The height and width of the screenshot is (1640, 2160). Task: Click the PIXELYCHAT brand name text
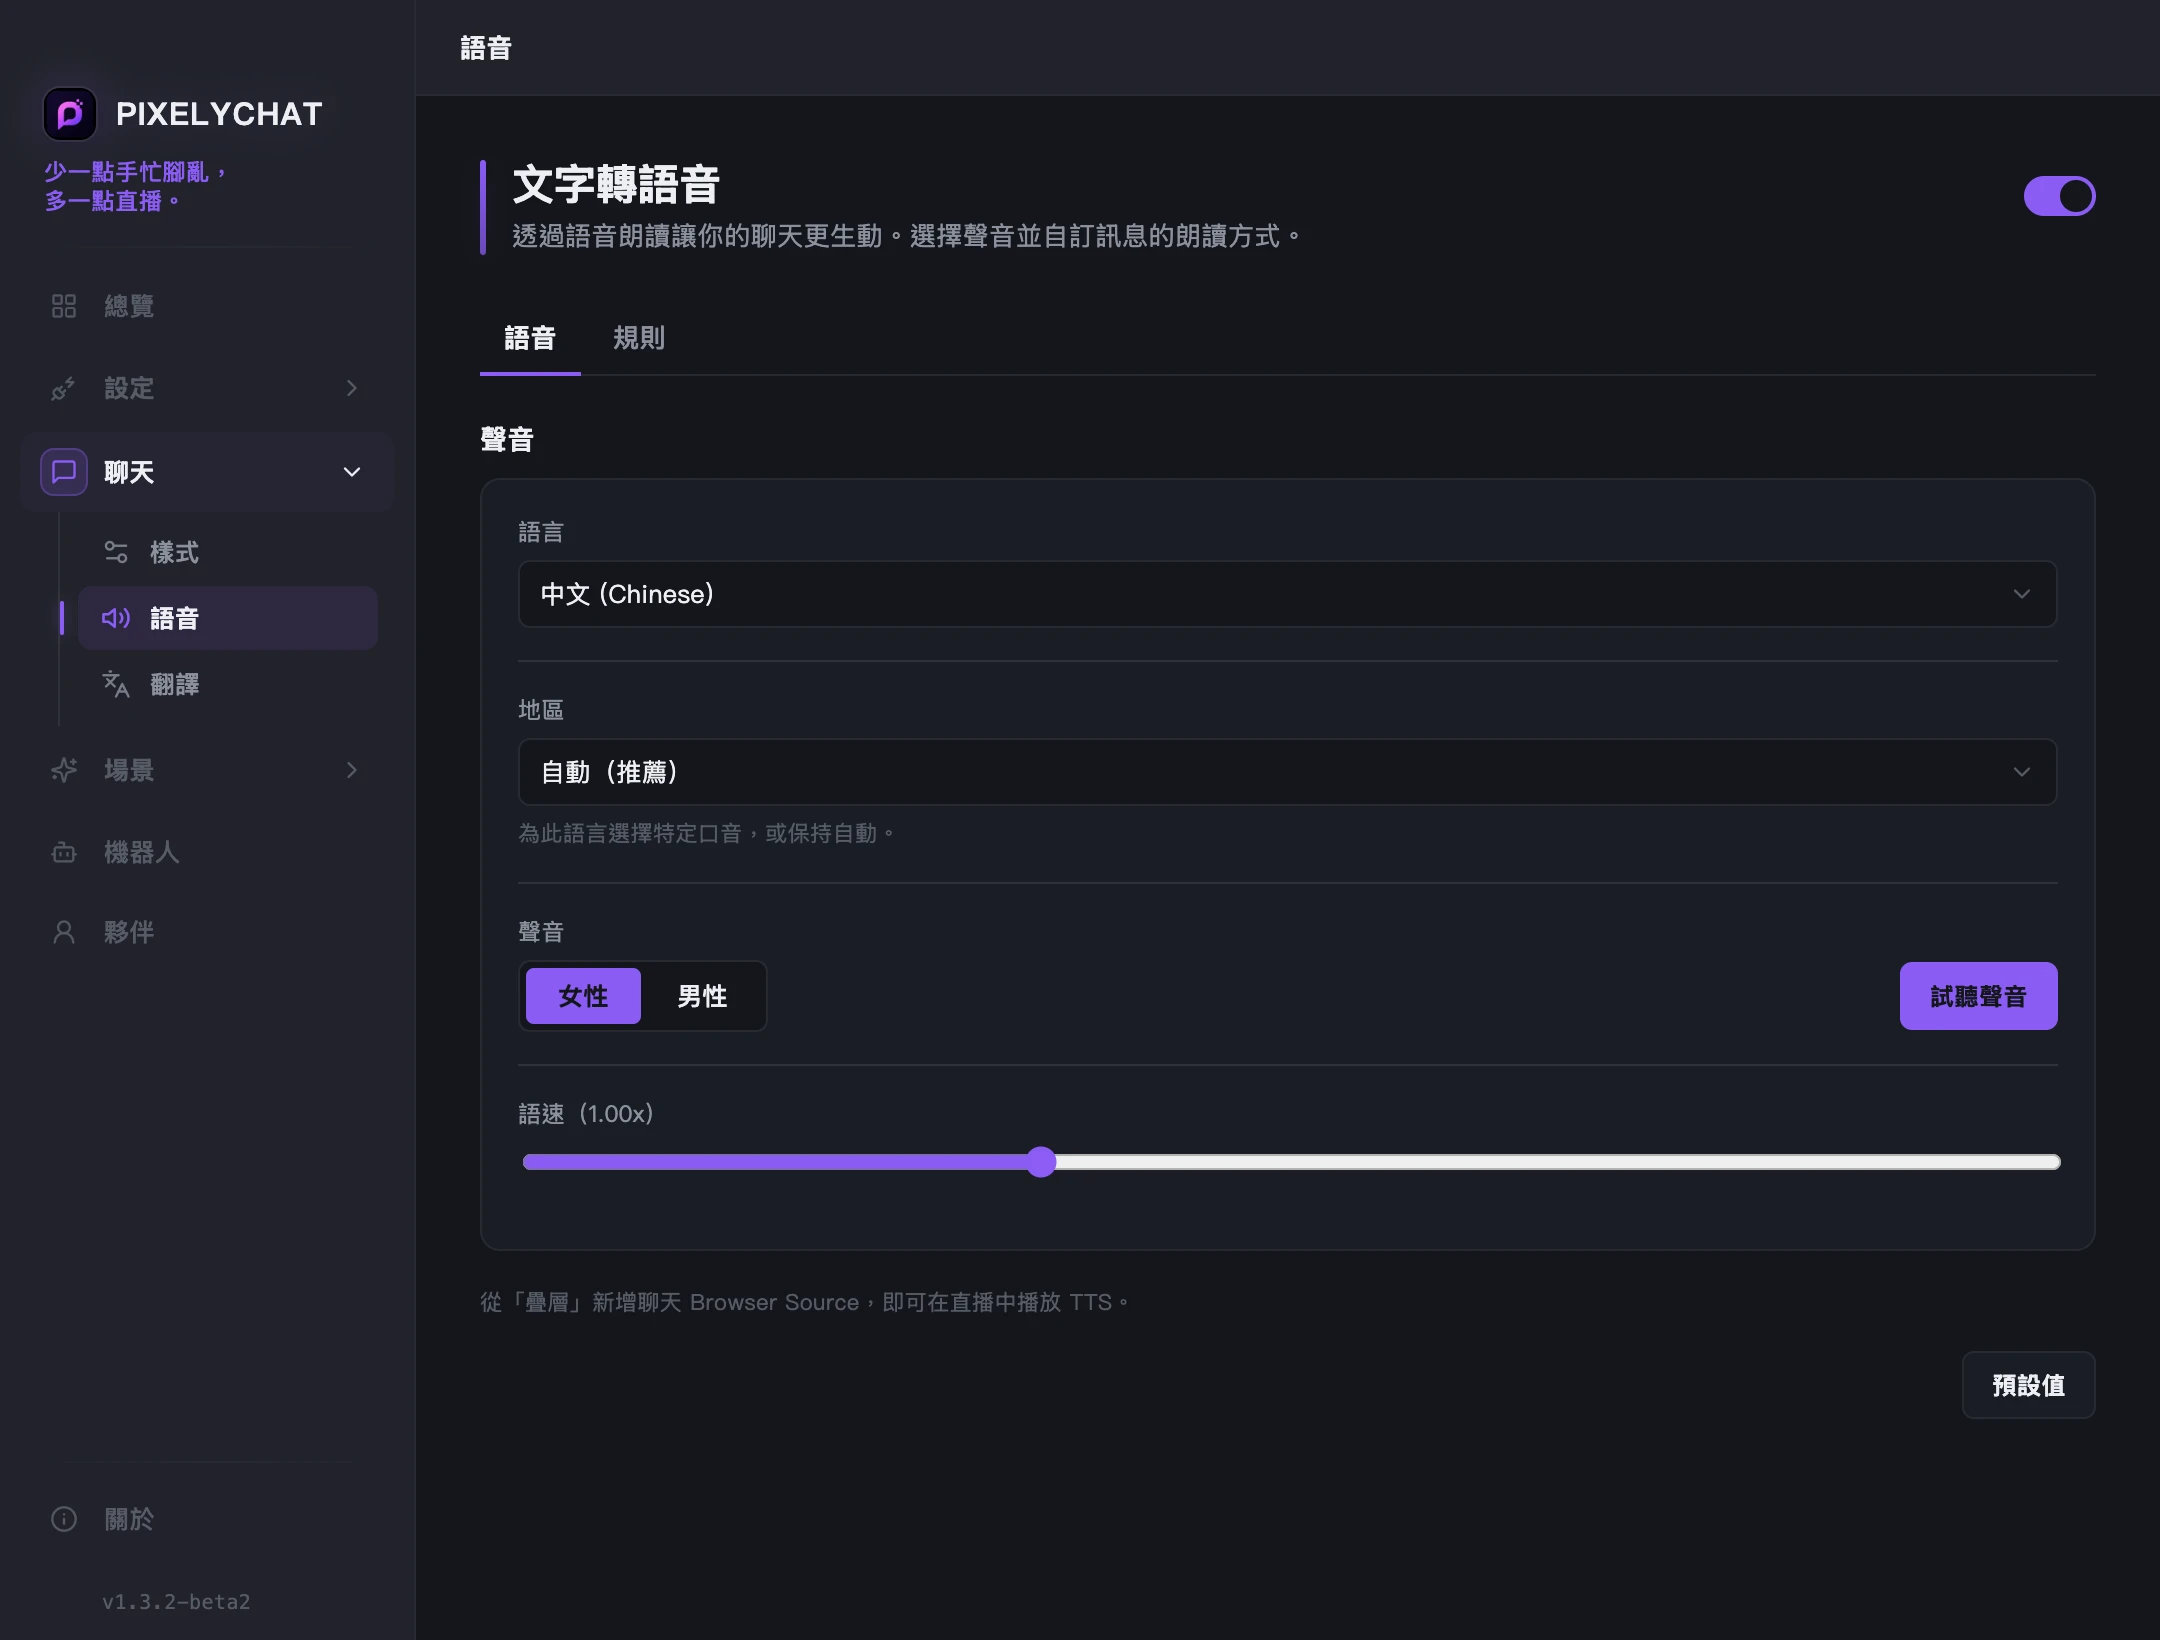click(x=219, y=114)
